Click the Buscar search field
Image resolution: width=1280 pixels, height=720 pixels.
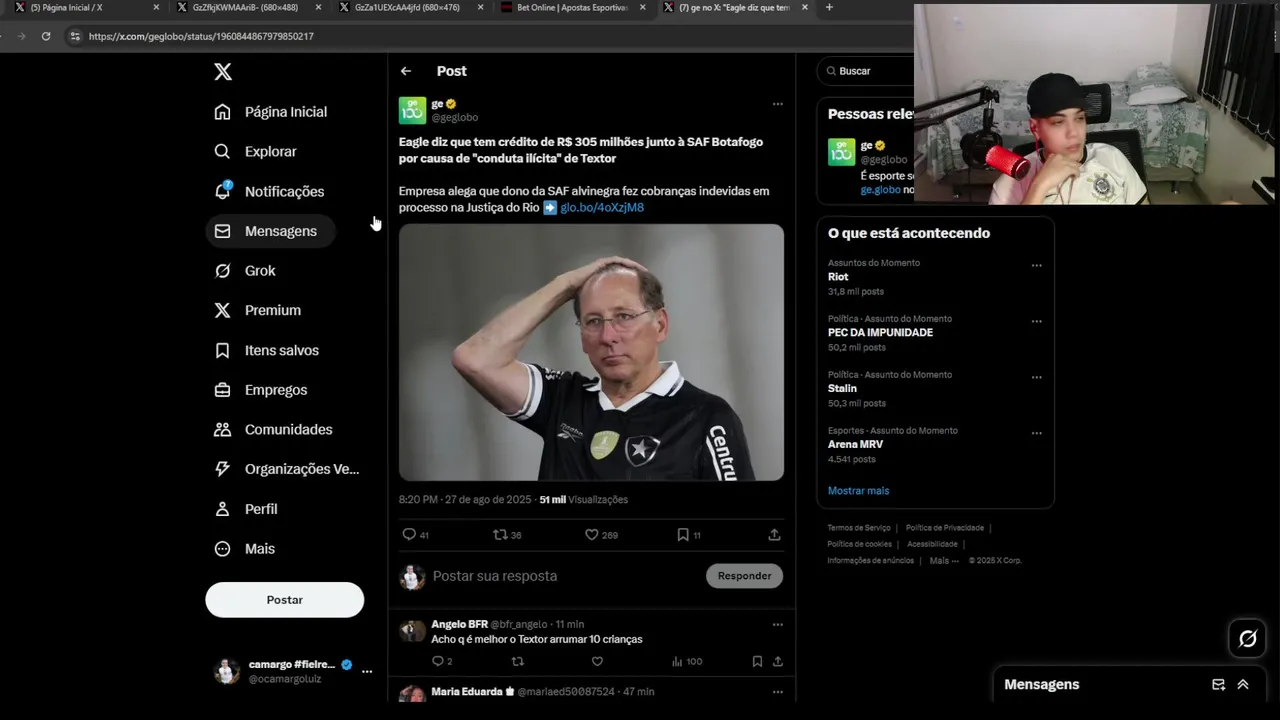(x=868, y=71)
